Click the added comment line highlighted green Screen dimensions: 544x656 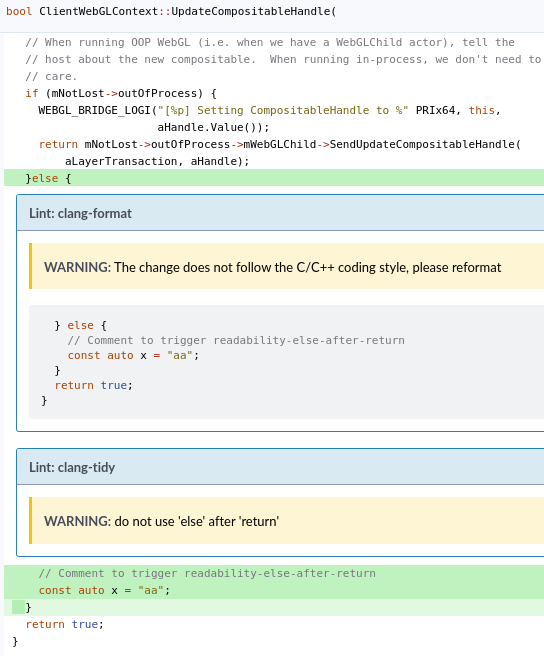pyautogui.click(x=274, y=573)
